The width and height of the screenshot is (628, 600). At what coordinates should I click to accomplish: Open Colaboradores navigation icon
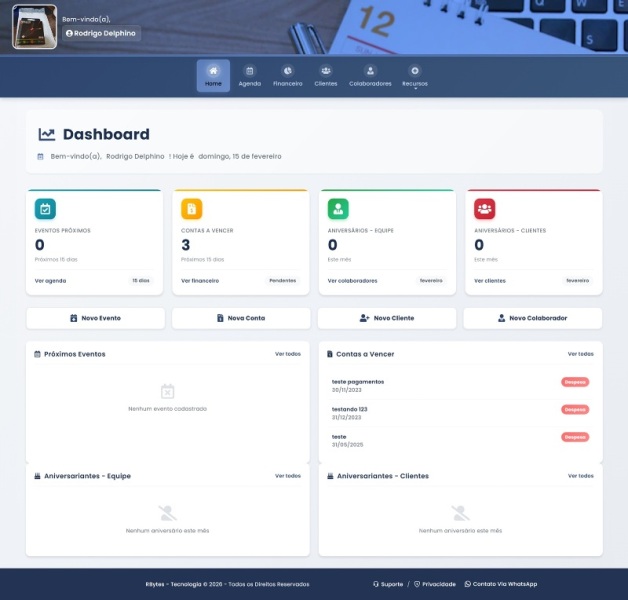[x=370, y=71]
